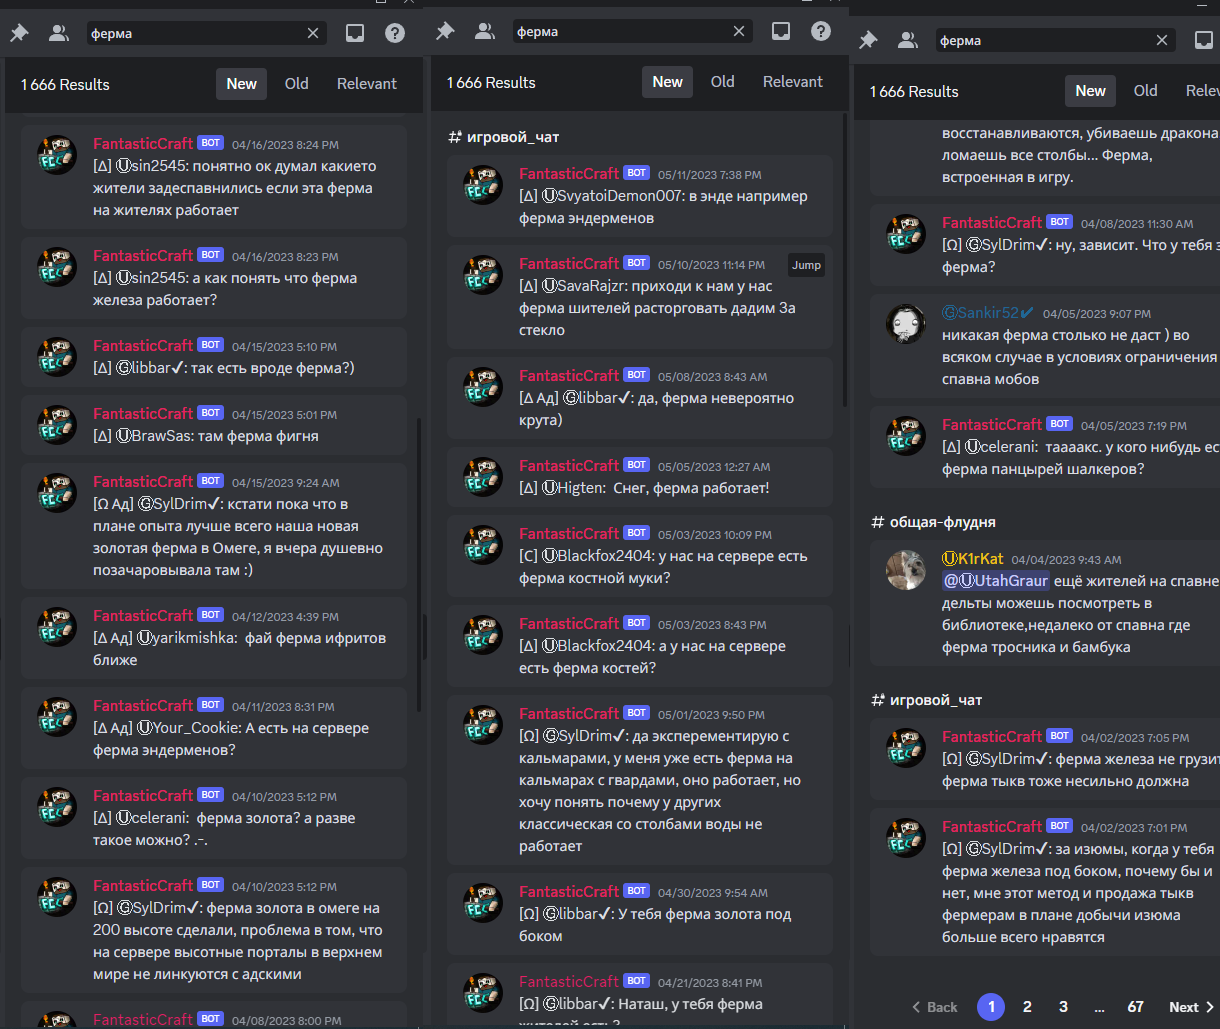Click the @UtahGraur mention
The image size is (1220, 1029).
pyautogui.click(x=996, y=581)
